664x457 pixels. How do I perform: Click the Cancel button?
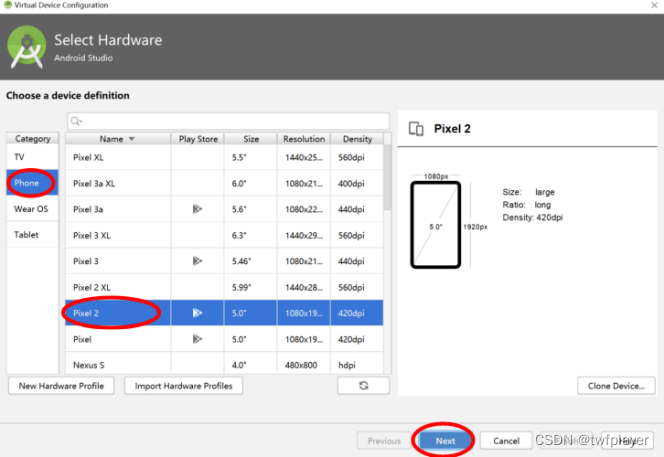[x=506, y=441]
